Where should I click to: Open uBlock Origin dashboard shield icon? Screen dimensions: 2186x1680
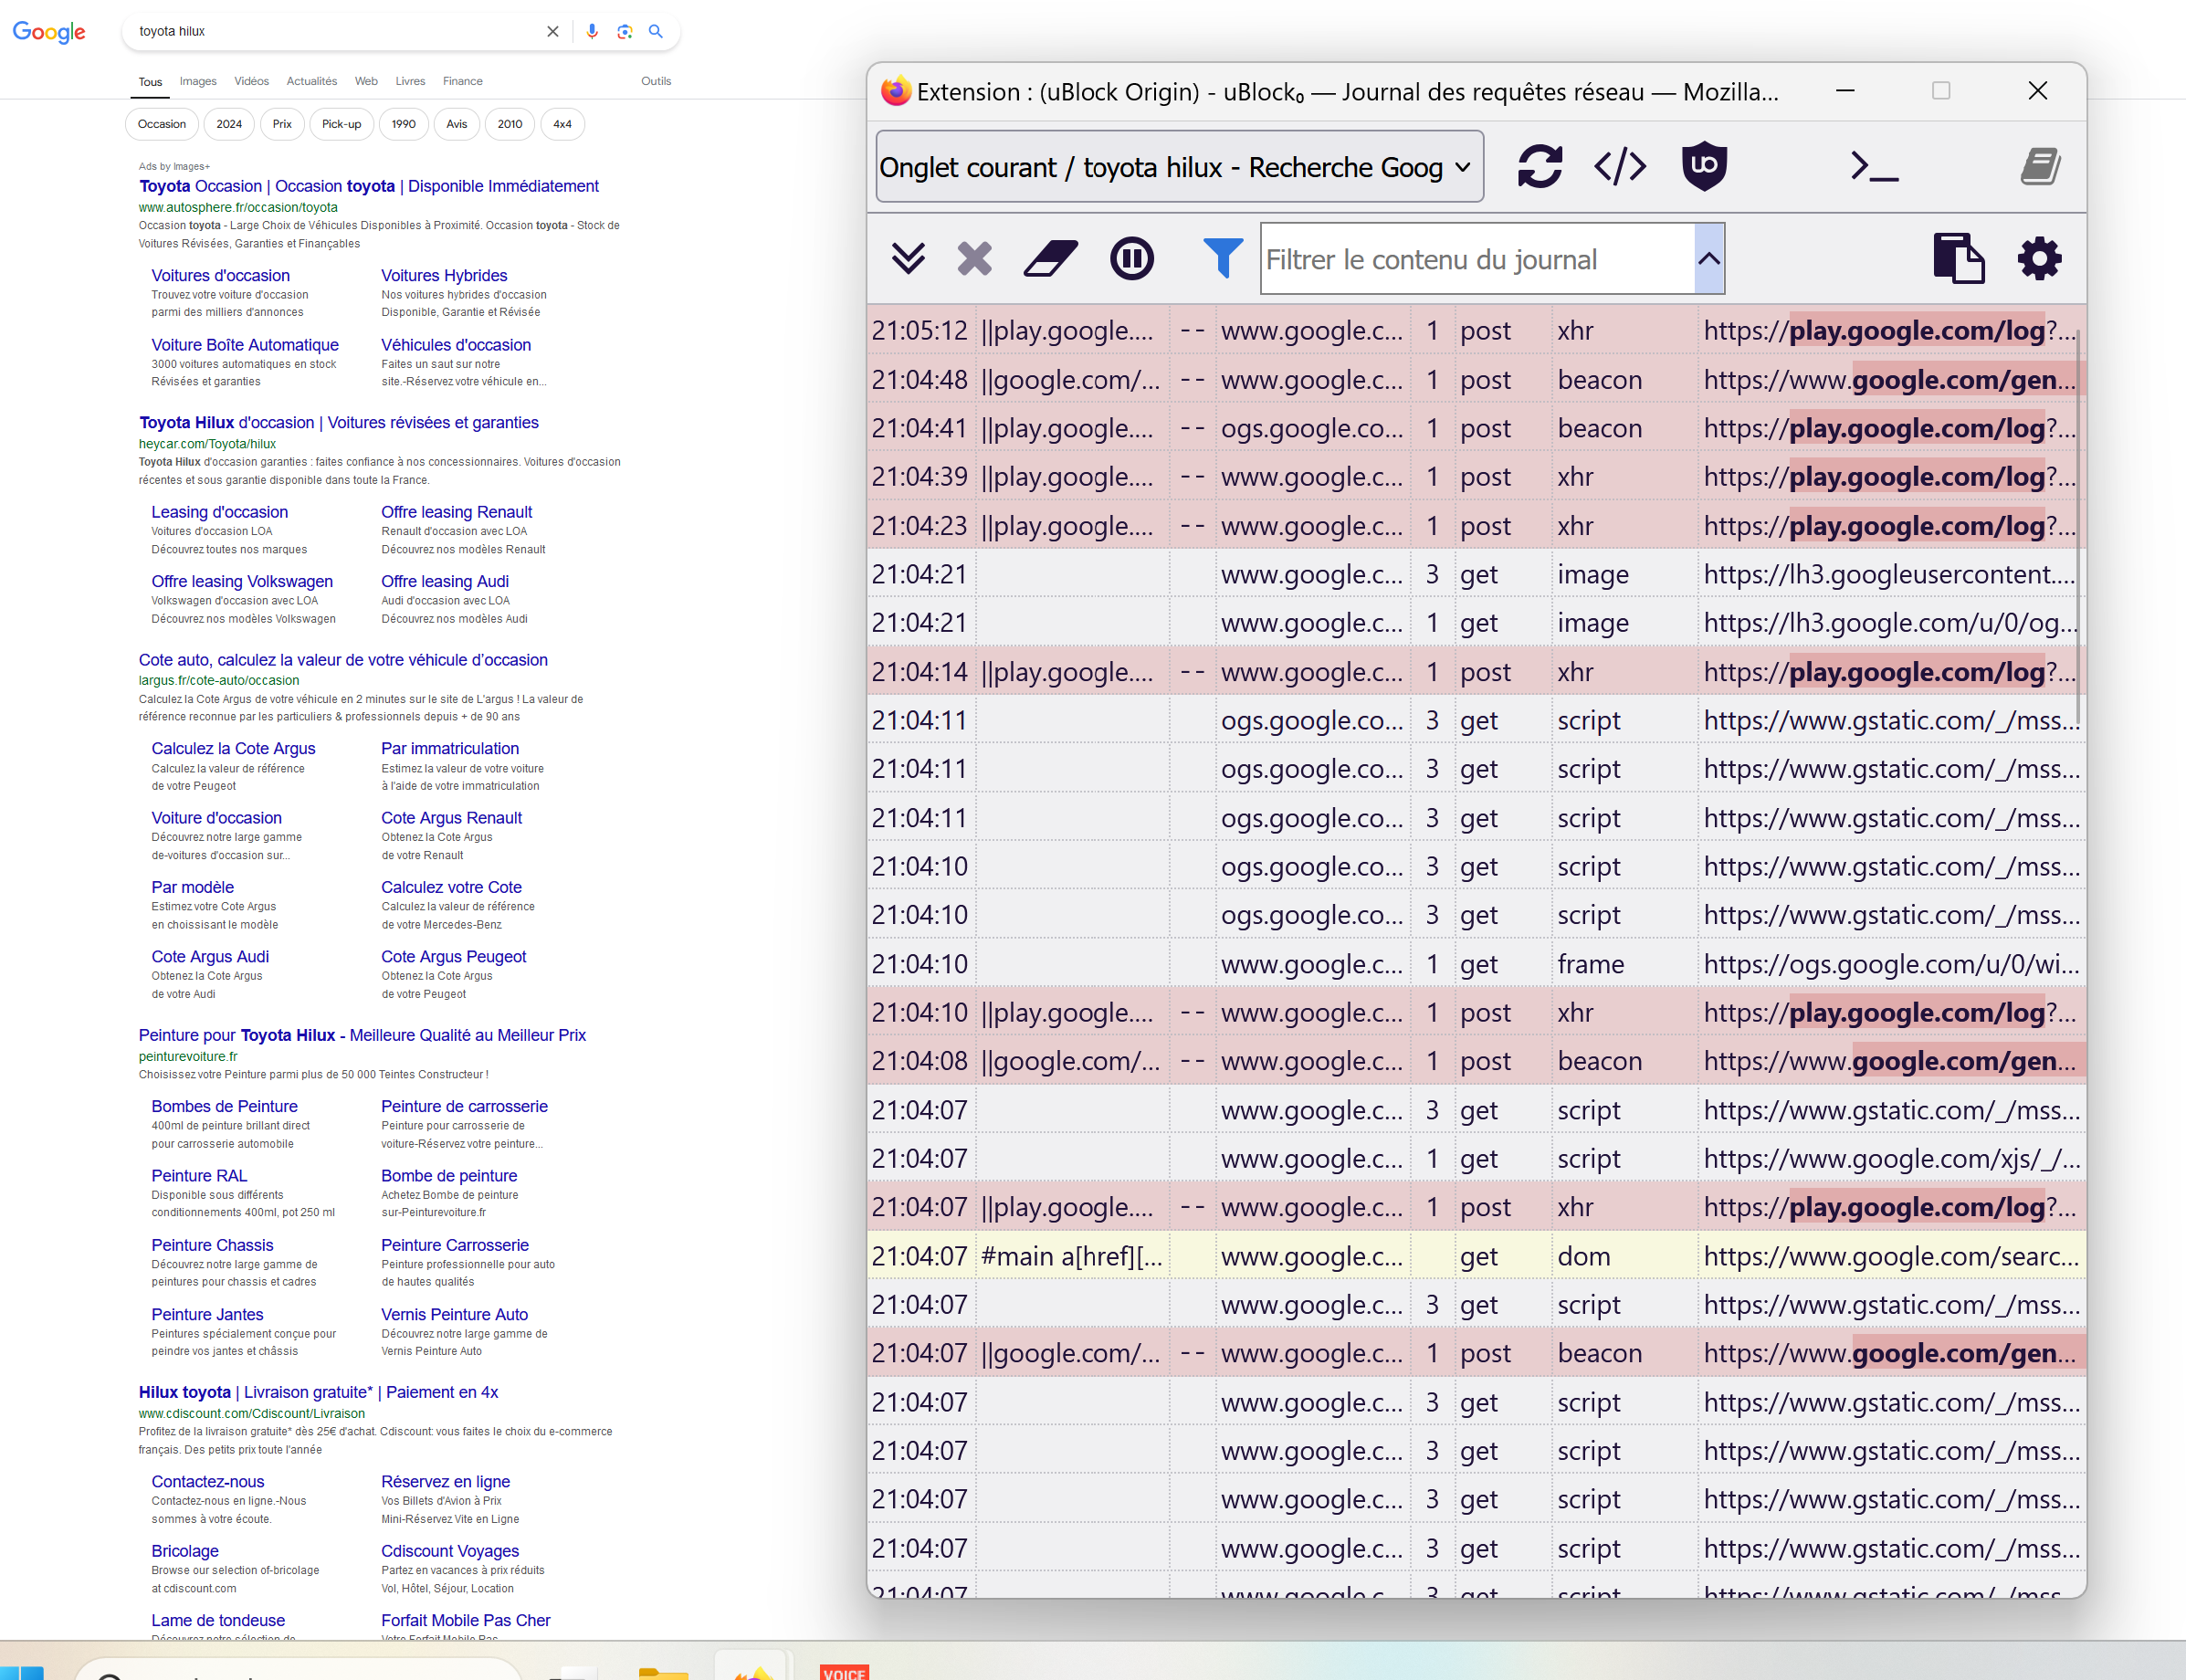click(1703, 166)
